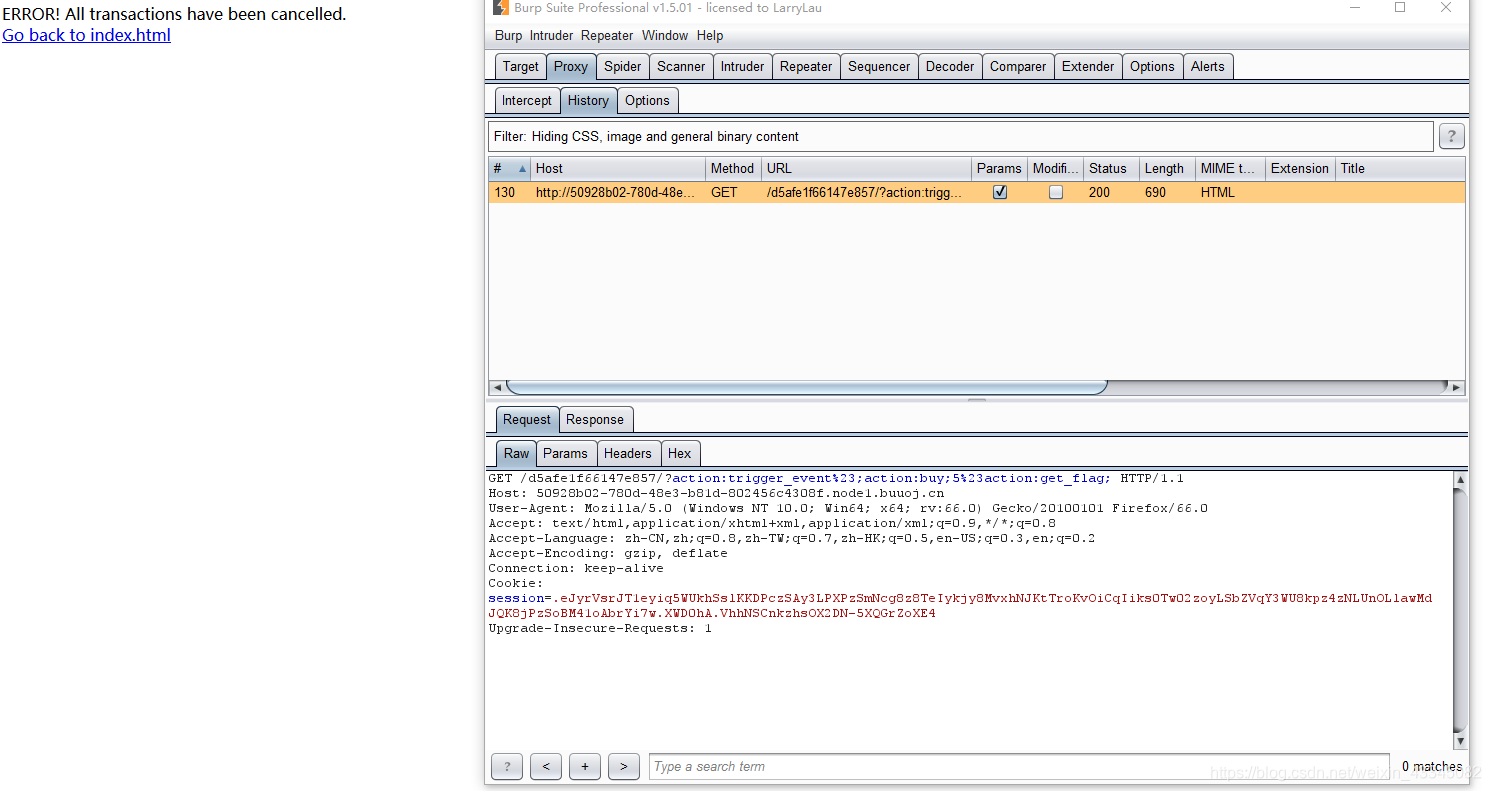Click the Burp Suite logo icon in title bar
Screen dimensions: 1491x791
pyautogui.click(x=501, y=8)
